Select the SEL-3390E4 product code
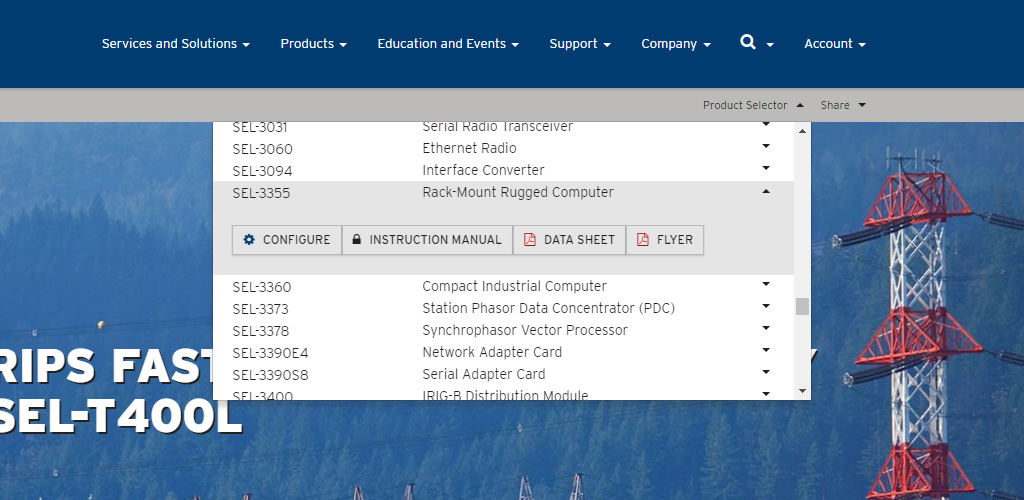The height and width of the screenshot is (500, 1024). 270,353
